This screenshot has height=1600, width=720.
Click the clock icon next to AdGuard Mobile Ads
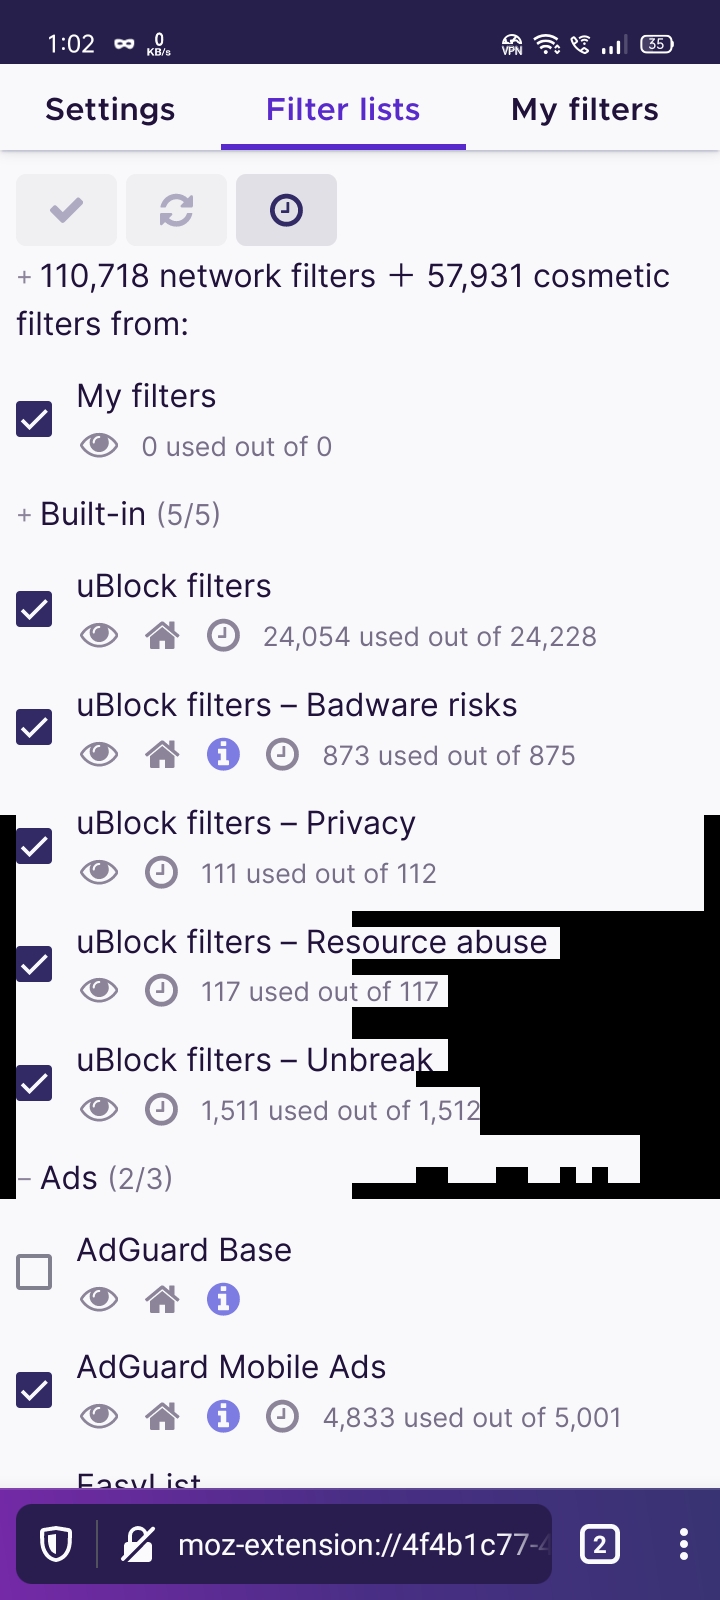[283, 1416]
